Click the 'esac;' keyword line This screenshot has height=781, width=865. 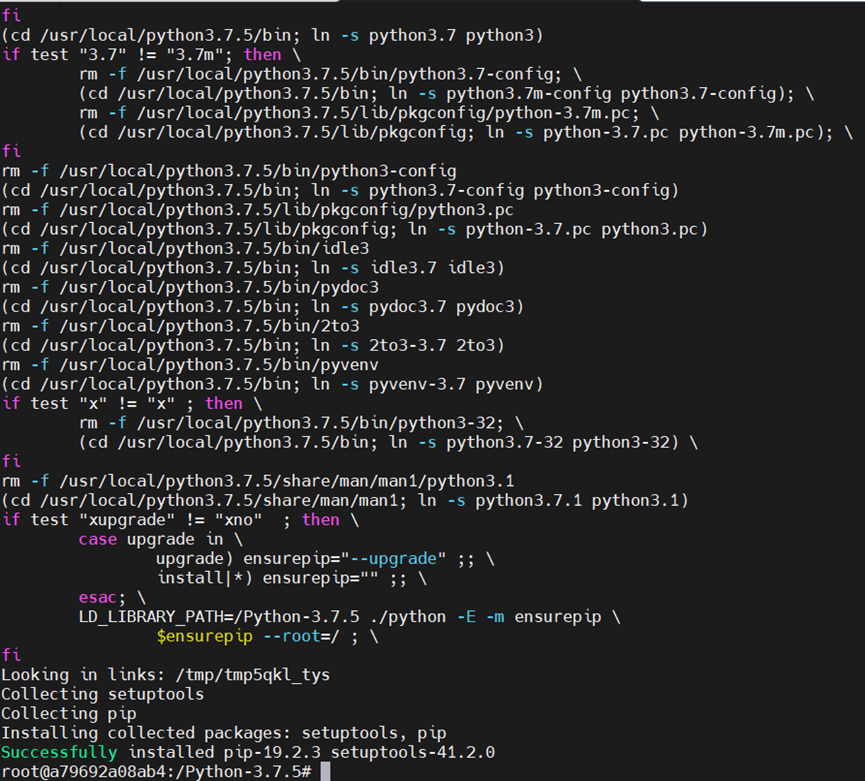(x=112, y=597)
